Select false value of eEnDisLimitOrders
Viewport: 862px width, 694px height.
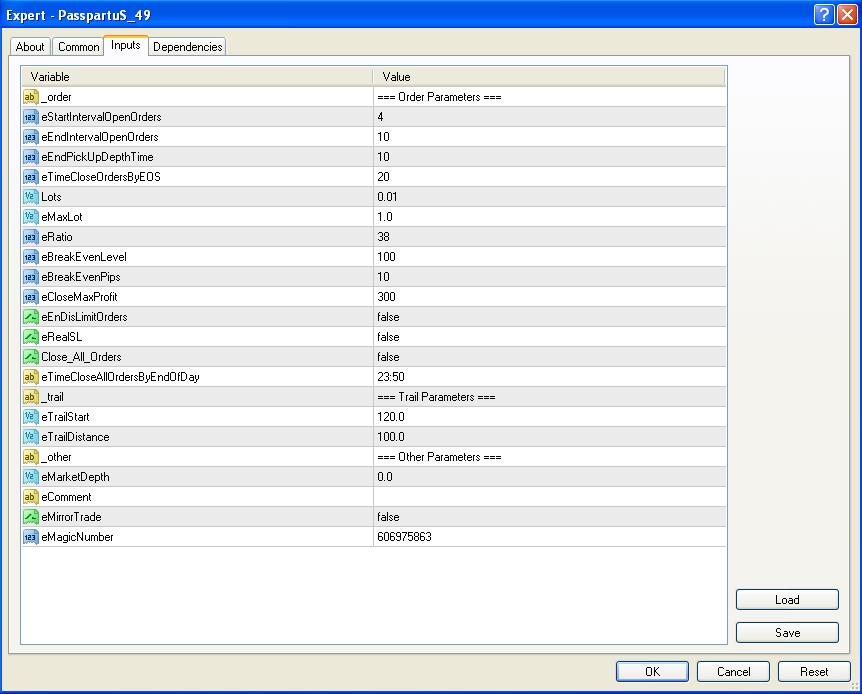click(388, 317)
